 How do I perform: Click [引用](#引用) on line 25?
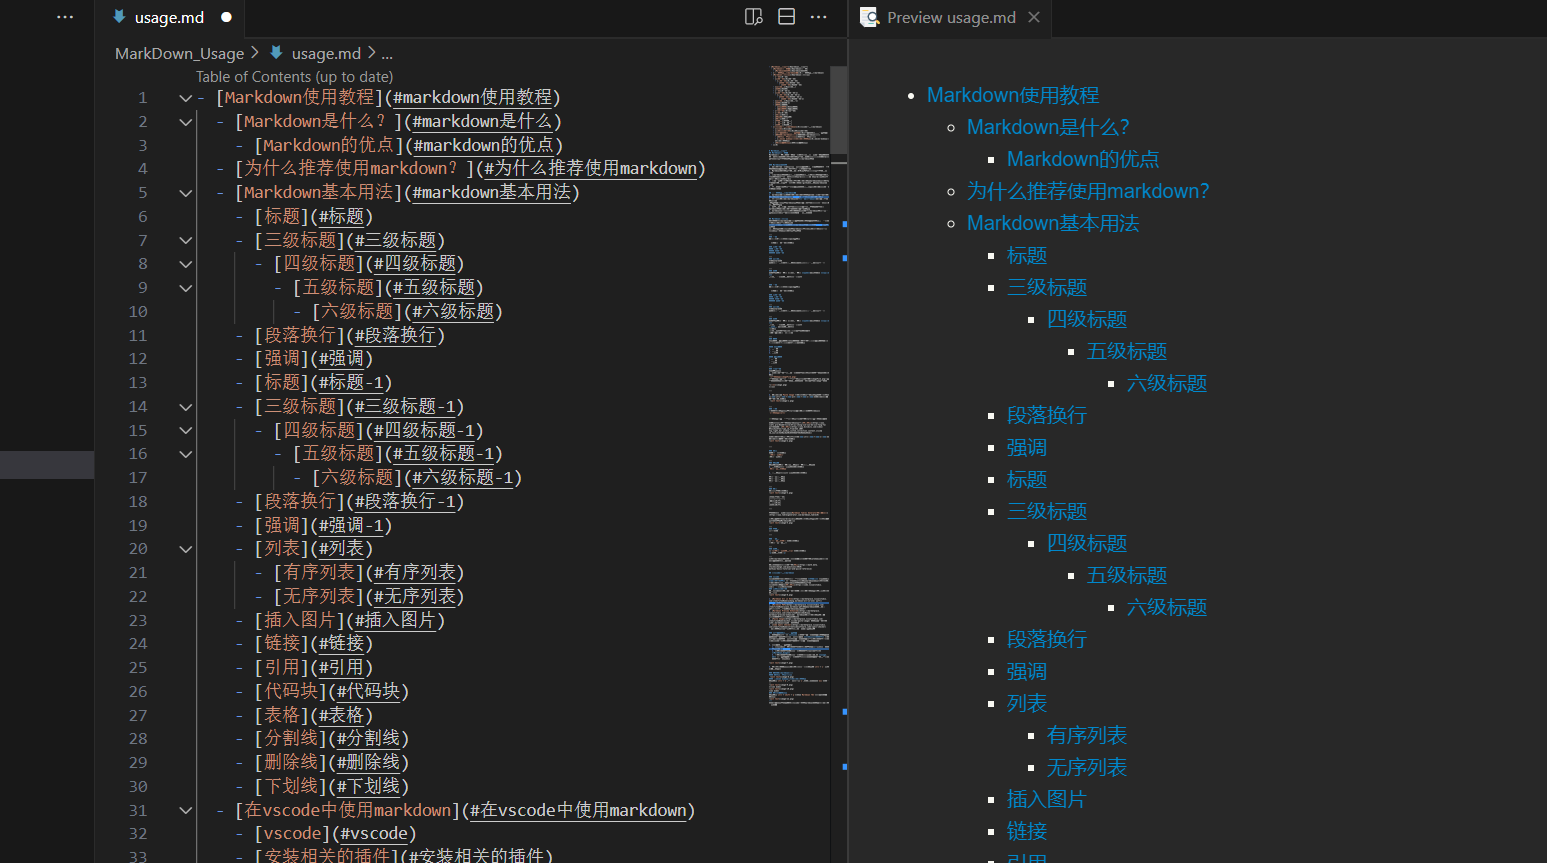[x=314, y=668]
